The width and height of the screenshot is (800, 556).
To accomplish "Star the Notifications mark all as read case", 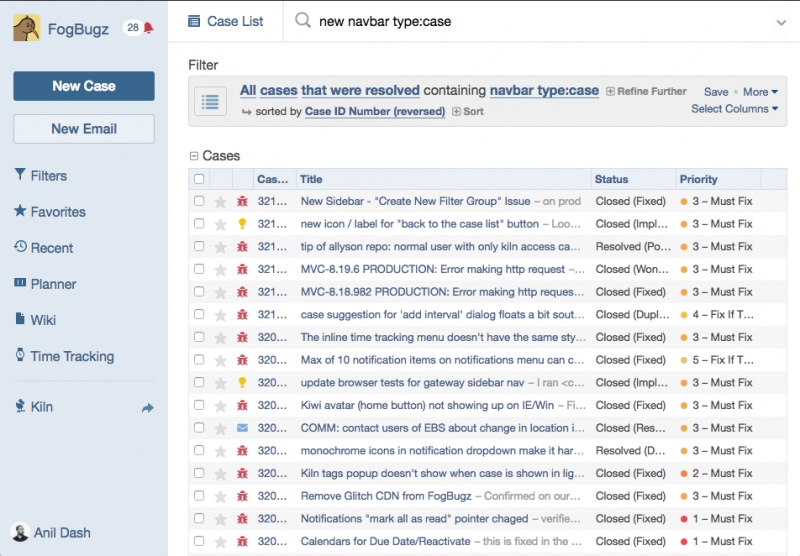I will point(220,519).
